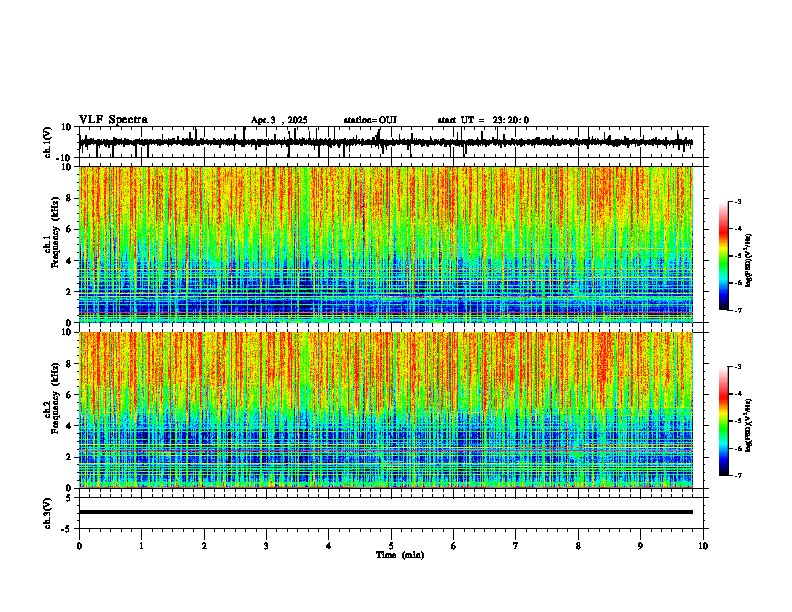
Task: Click time axis tick label "1"
Action: point(141,546)
